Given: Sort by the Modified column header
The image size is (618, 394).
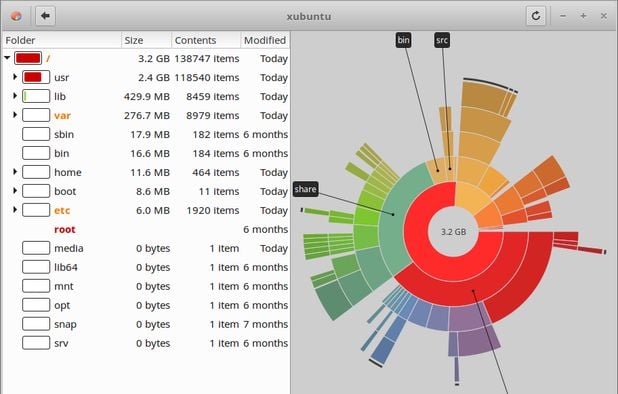Looking at the screenshot, I should click(265, 40).
